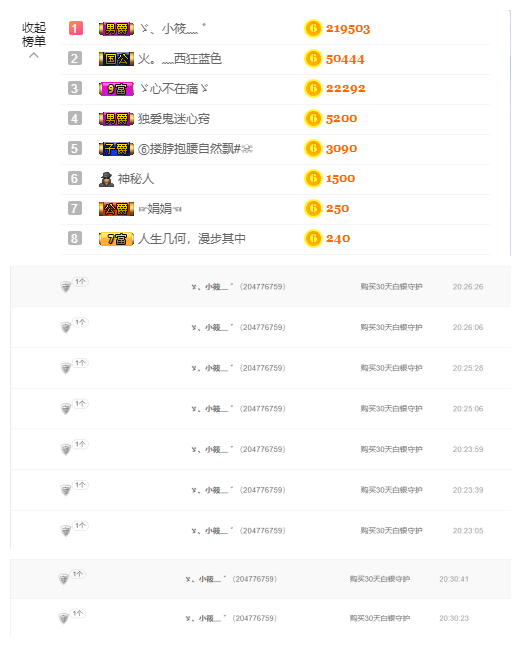Click 国公 title badge beside 火。西狂蓝色
Viewport: 521px width, 647px height.
click(116, 59)
